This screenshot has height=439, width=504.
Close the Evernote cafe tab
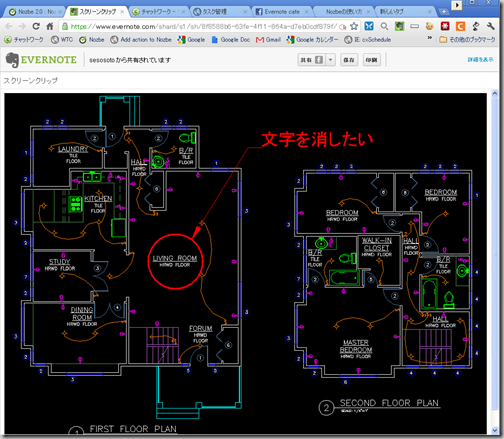click(x=306, y=12)
